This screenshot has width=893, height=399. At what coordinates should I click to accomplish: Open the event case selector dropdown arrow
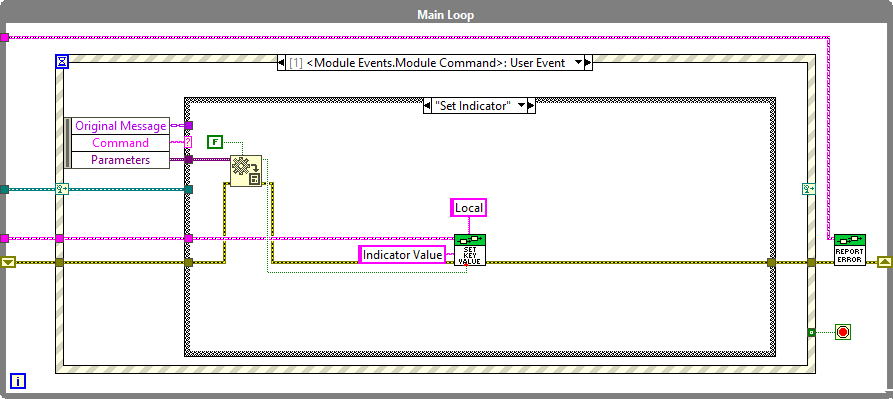(579, 63)
